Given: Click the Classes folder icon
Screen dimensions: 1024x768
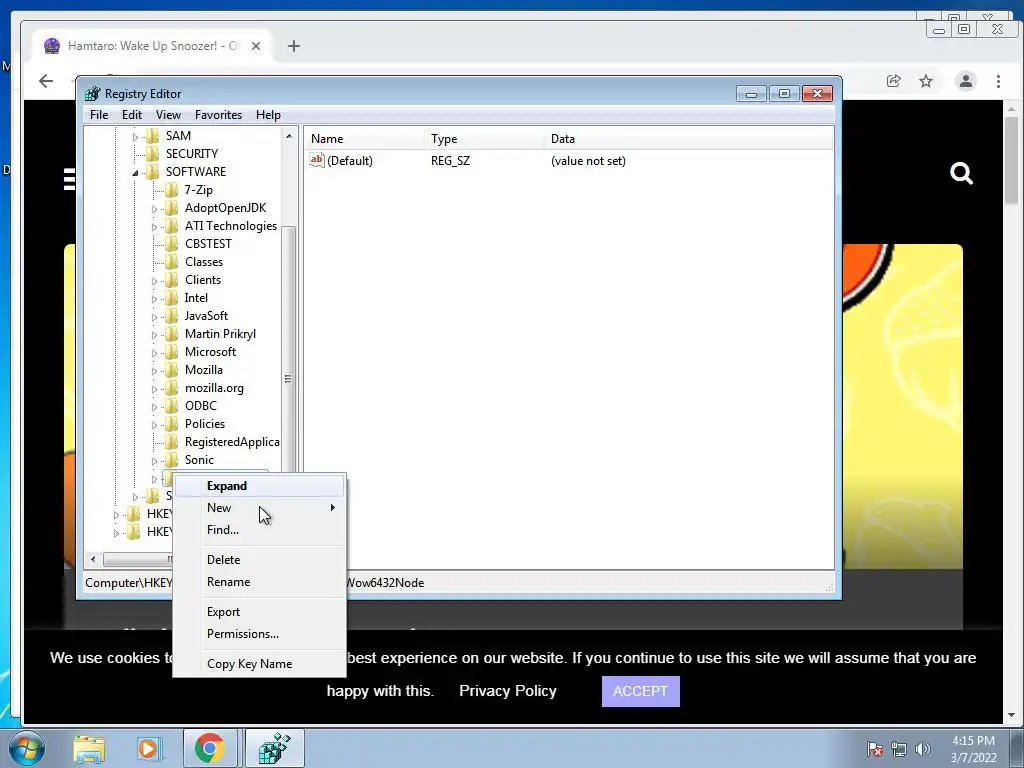Looking at the screenshot, I should [171, 262].
